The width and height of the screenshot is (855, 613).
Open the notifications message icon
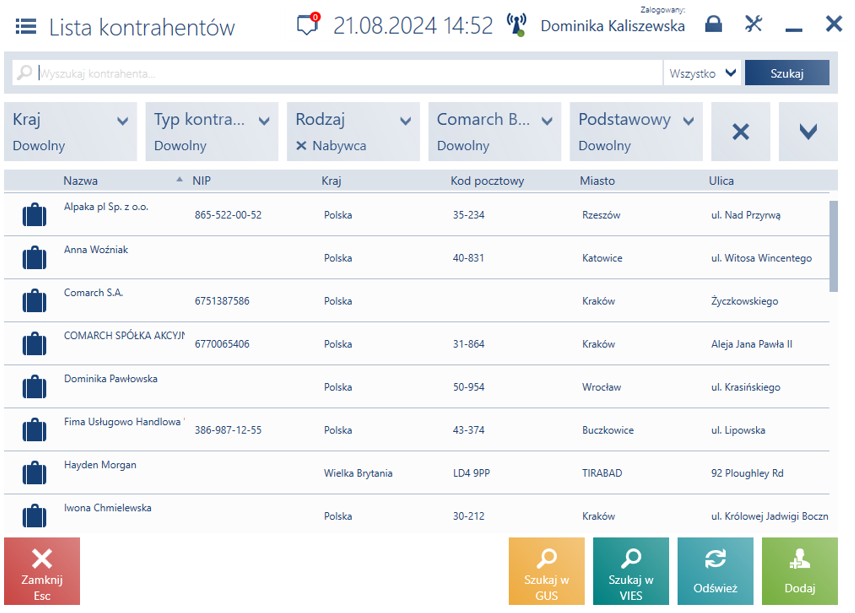(x=308, y=24)
